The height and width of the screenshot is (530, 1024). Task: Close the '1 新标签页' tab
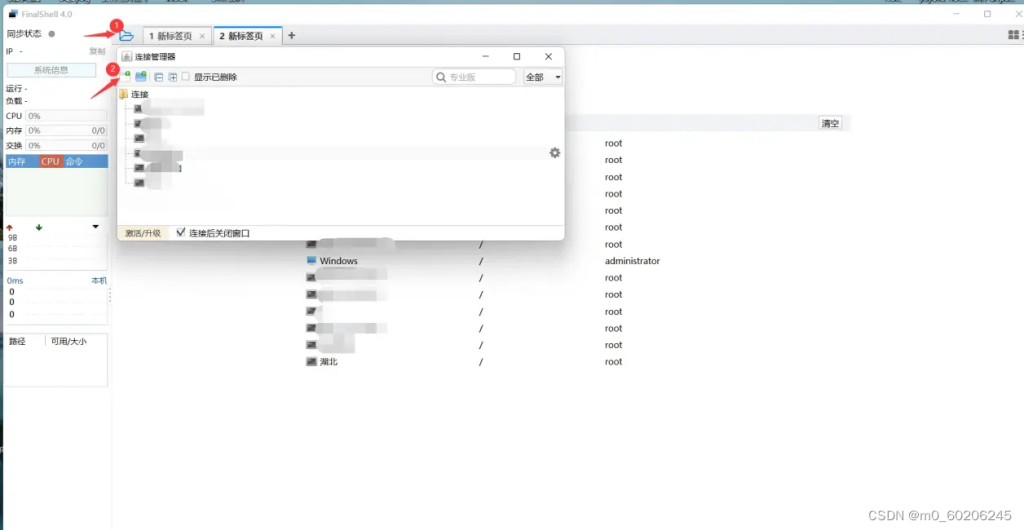pos(202,36)
